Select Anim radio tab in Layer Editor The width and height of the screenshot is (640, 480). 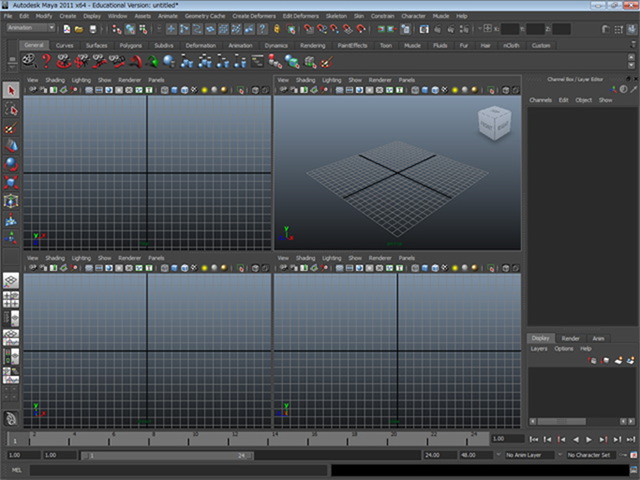[x=598, y=338]
